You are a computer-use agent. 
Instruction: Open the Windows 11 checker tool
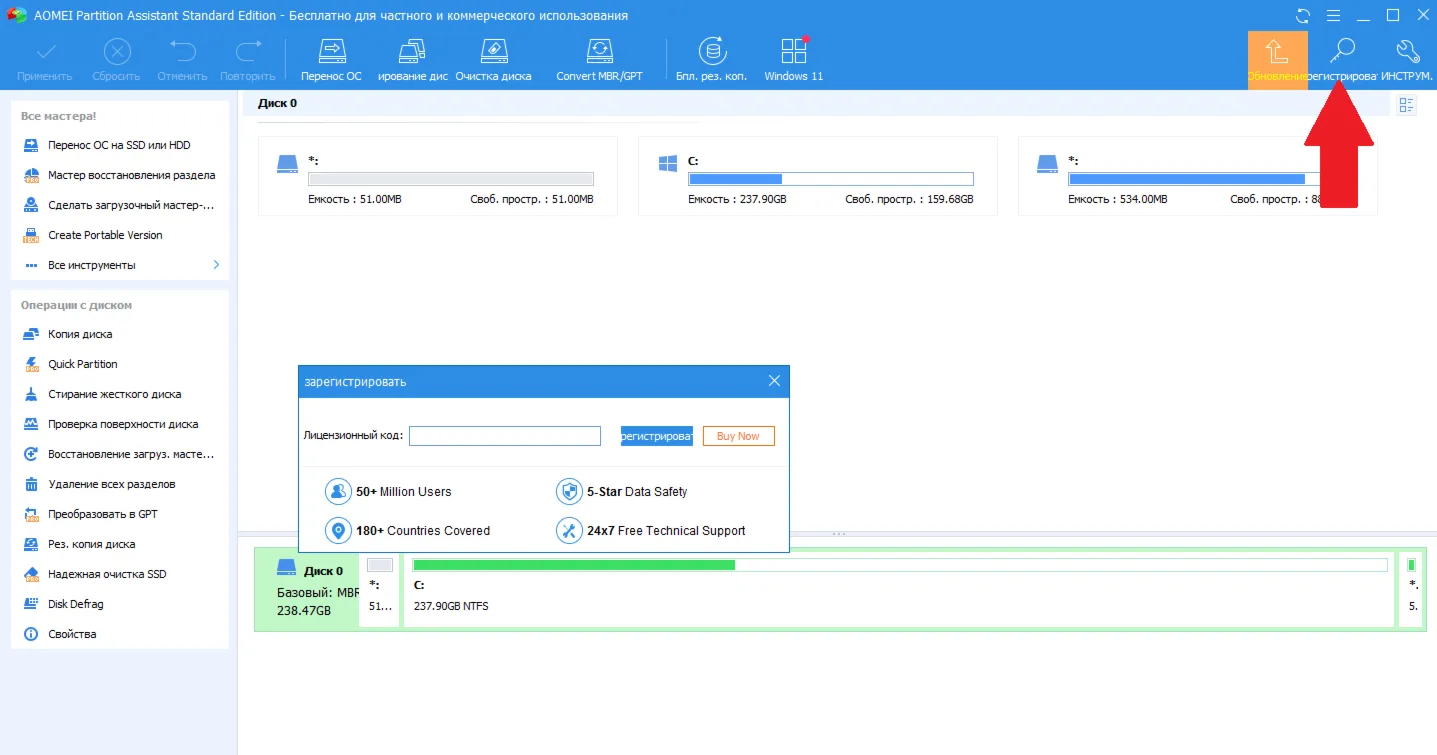coord(794,60)
